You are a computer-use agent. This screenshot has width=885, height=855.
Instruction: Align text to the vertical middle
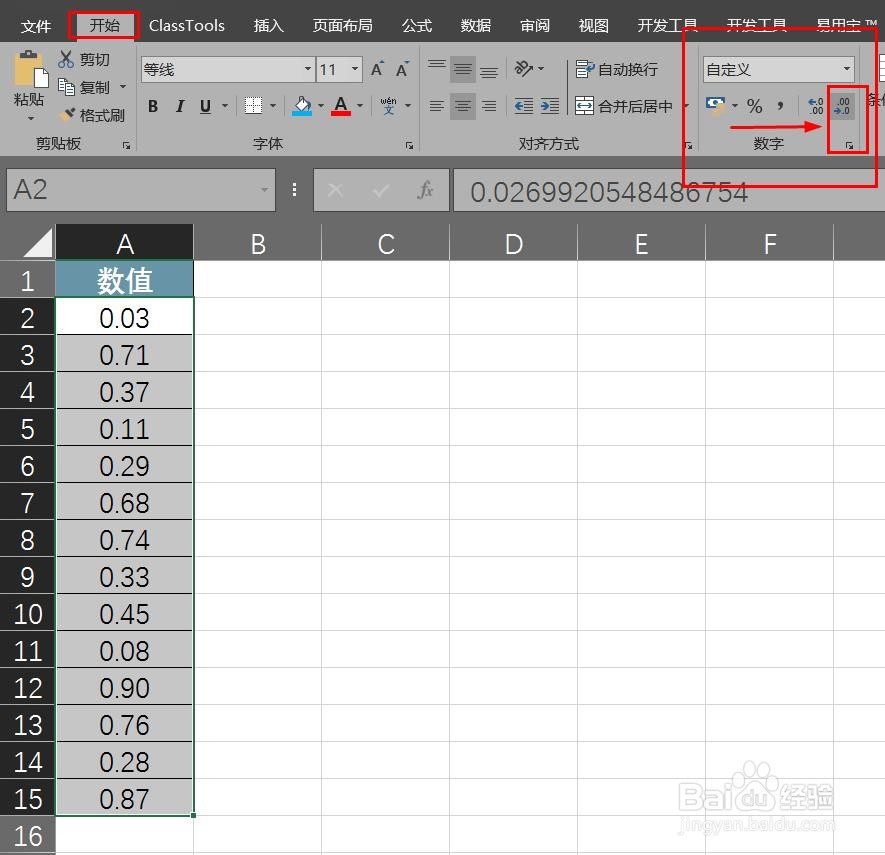[463, 69]
